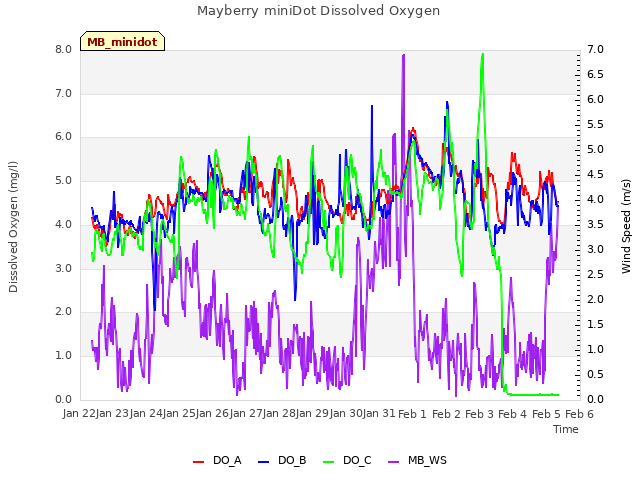The height and width of the screenshot is (480, 640).
Task: Click the Dissolved Oxygen (mg/l) axis label
Action: 13,227
